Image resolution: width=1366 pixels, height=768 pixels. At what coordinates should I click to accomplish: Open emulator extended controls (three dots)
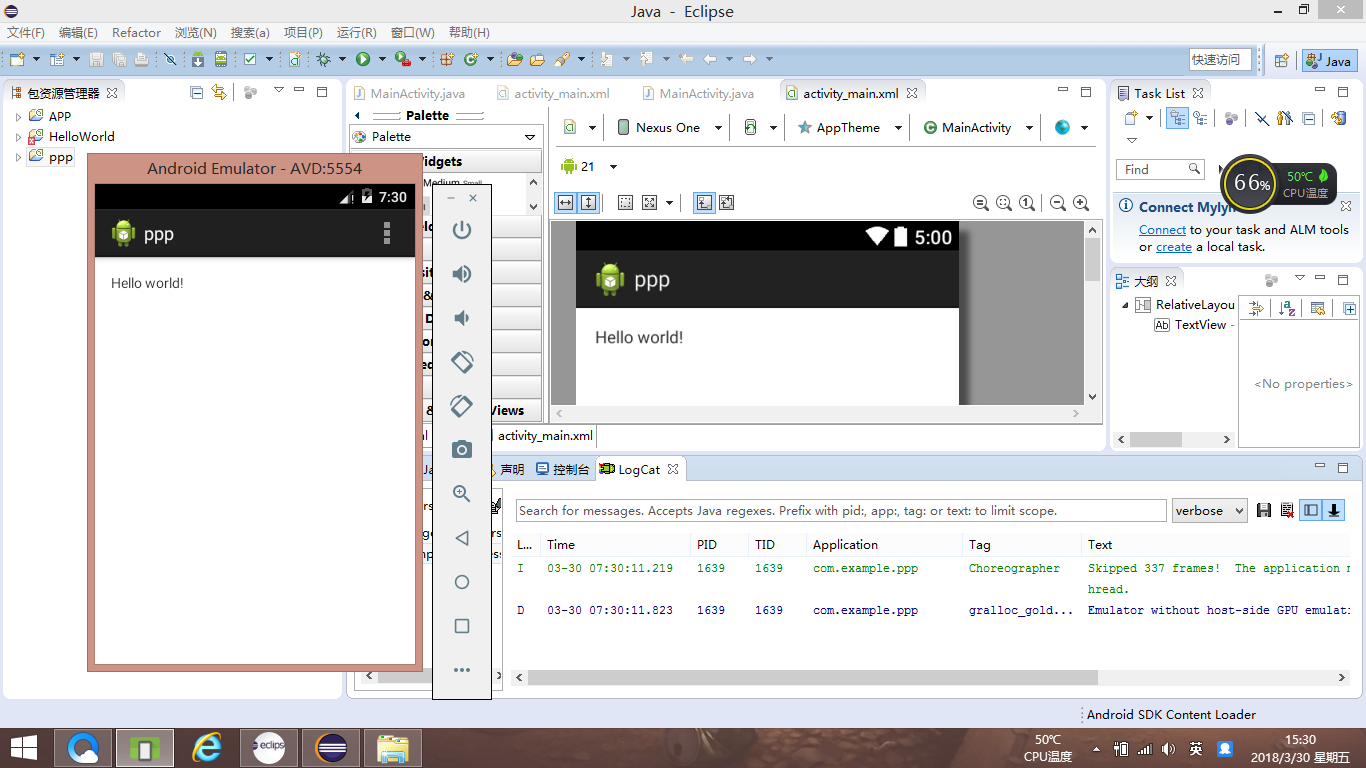pyautogui.click(x=462, y=670)
